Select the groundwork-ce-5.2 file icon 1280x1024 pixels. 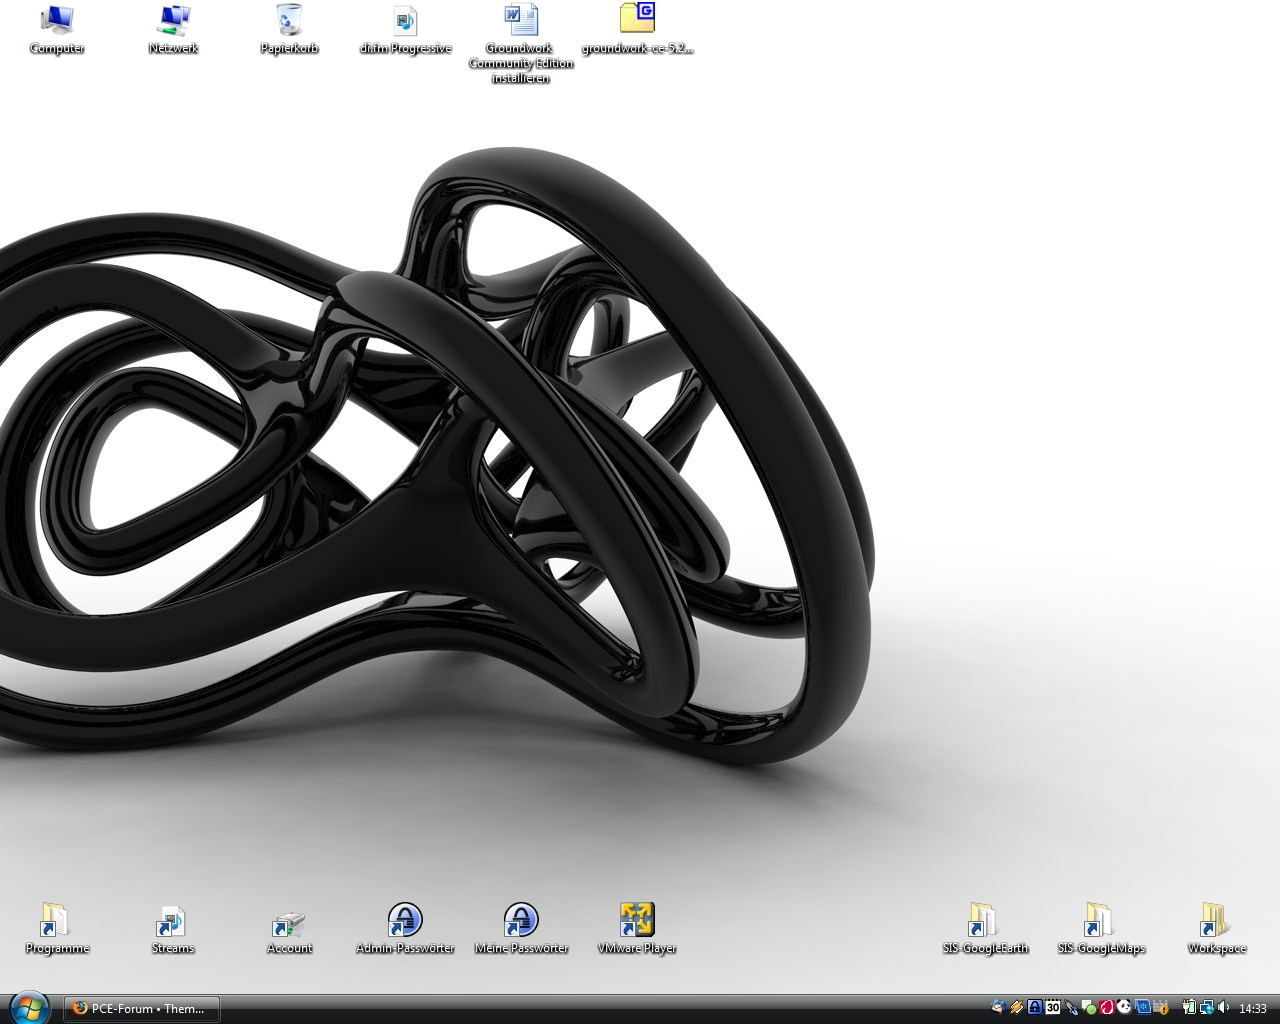[637, 20]
